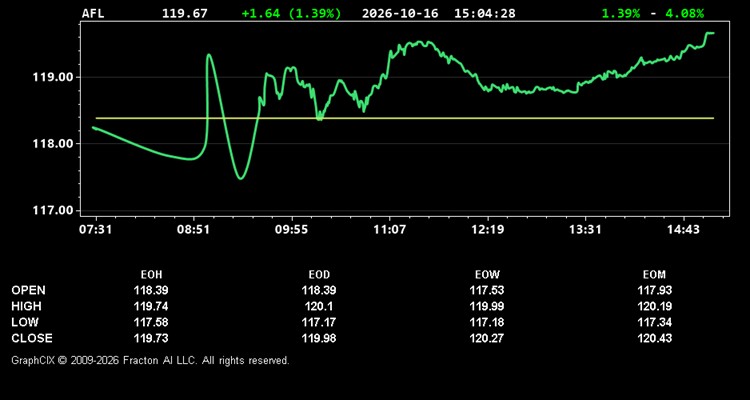Click the EOD open value 118.39
The width and height of the screenshot is (750, 400).
point(319,290)
